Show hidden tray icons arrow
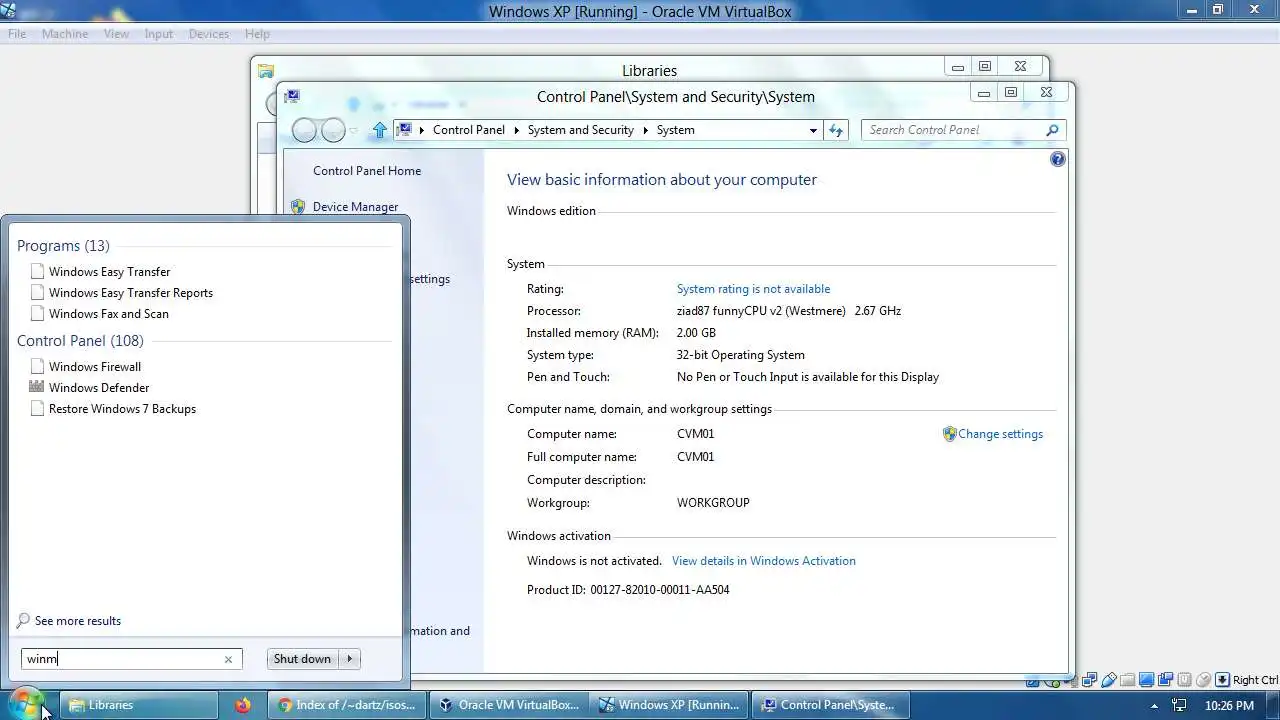Viewport: 1280px width, 720px height. pos(1154,706)
